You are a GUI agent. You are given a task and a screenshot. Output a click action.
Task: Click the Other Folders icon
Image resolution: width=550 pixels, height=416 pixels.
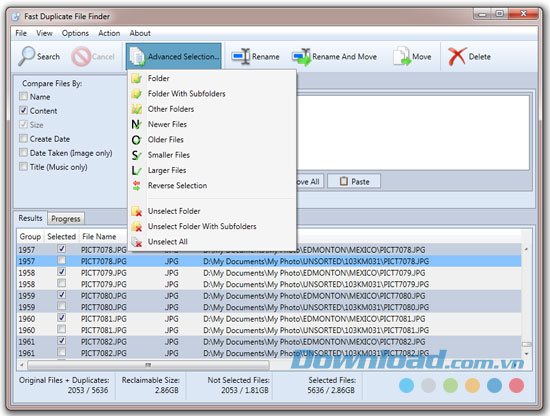pos(136,109)
